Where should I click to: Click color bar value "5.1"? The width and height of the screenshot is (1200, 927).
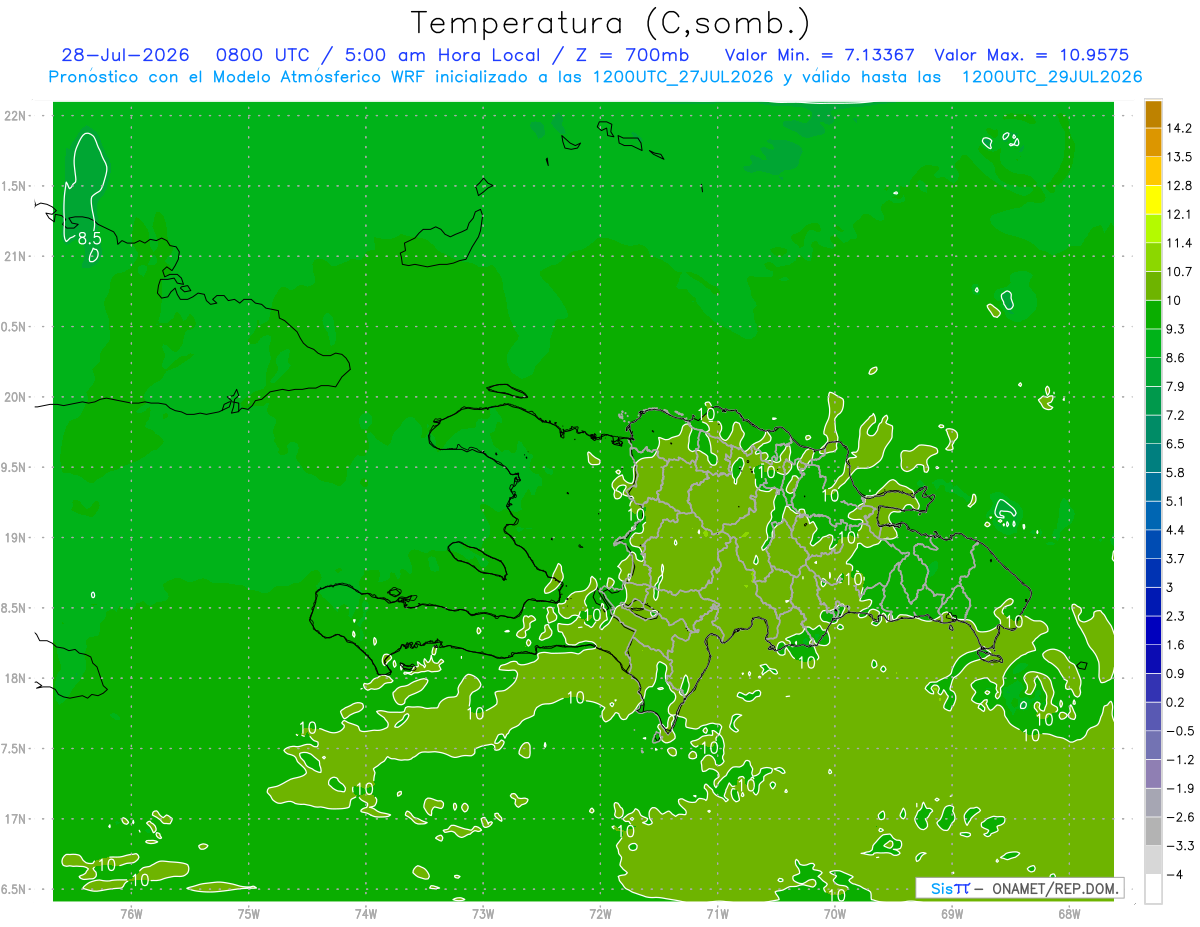pyautogui.click(x=1175, y=501)
